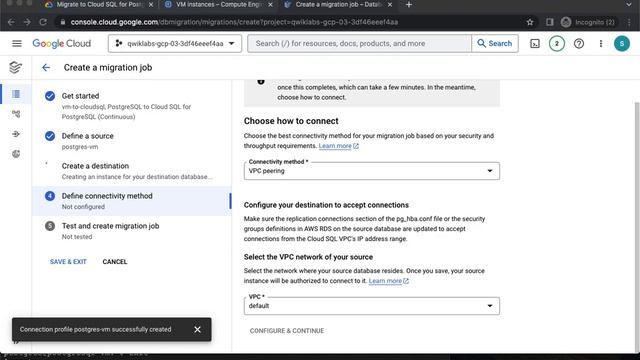
Task: Open Migration jobs in side navigation
Action: [x=16, y=94]
